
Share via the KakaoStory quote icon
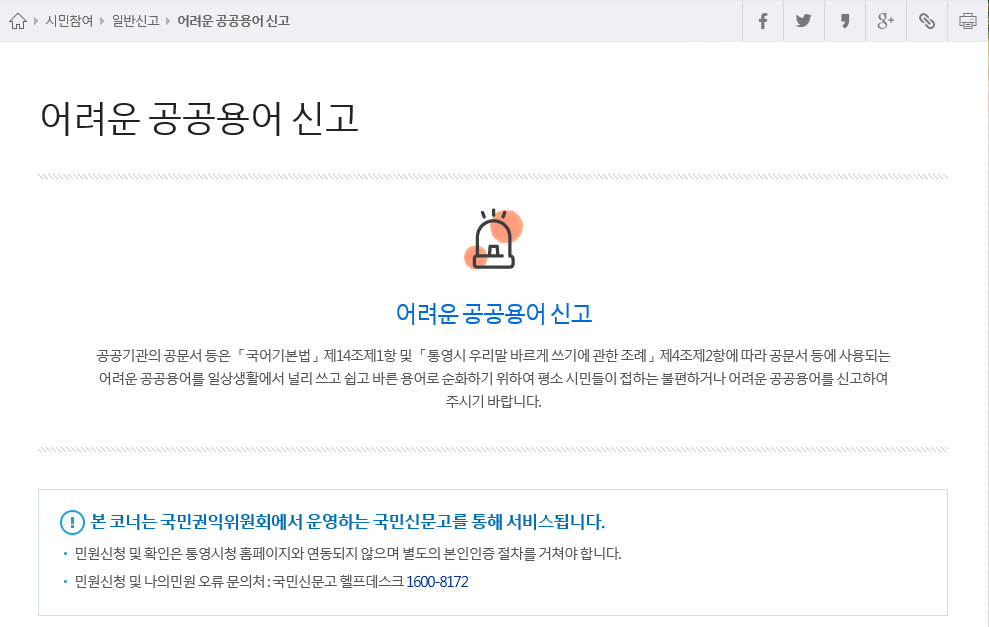point(844,21)
